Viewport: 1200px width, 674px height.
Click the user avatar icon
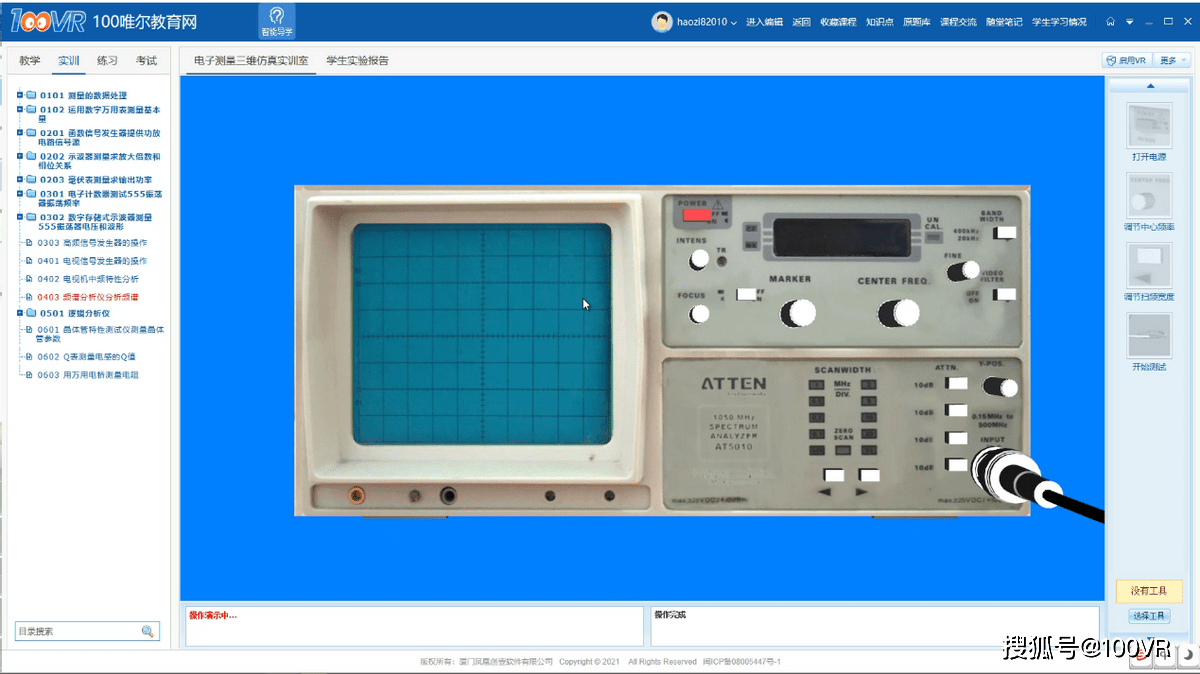point(661,22)
